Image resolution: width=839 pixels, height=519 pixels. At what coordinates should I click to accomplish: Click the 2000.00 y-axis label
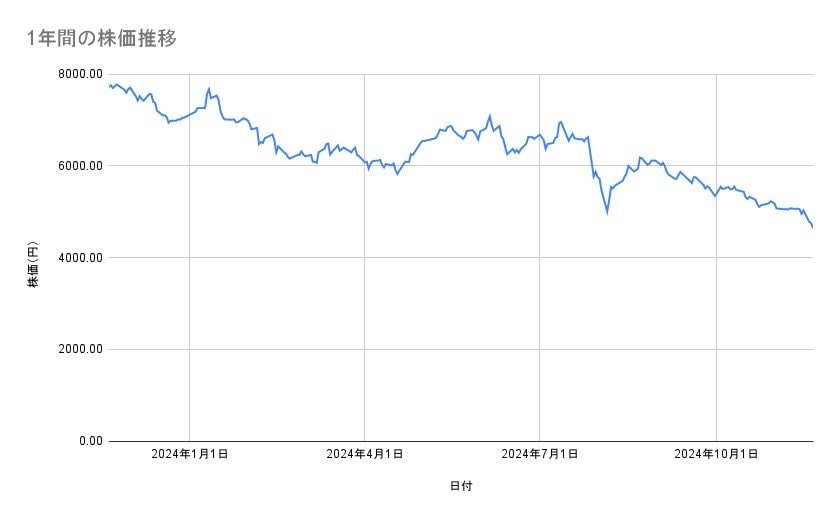[x=79, y=349]
